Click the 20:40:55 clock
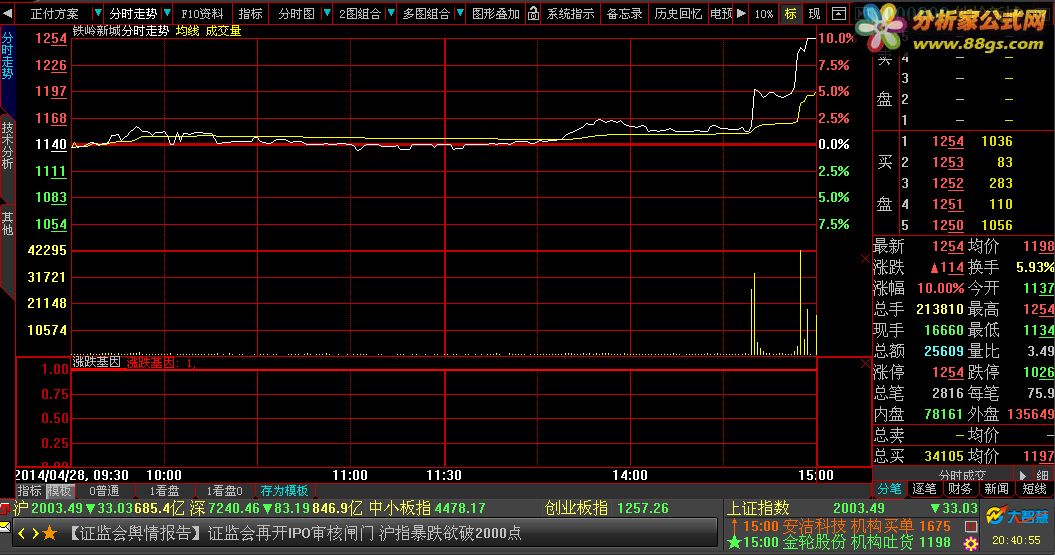The height and width of the screenshot is (555, 1055). (1017, 540)
